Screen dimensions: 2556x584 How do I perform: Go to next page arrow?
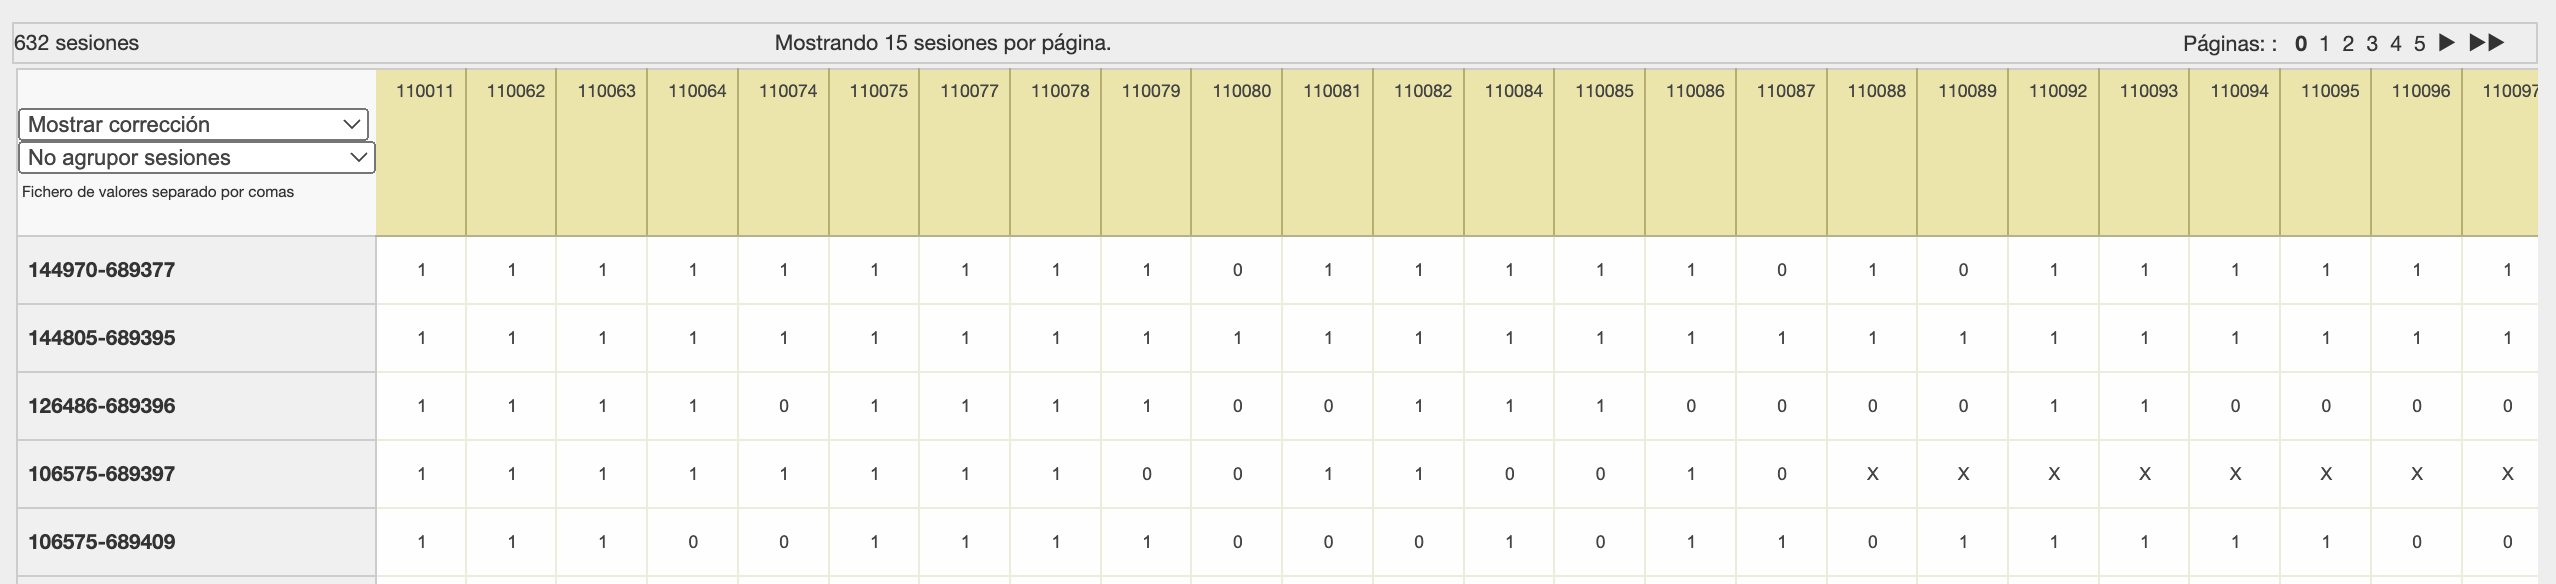[x=2446, y=43]
